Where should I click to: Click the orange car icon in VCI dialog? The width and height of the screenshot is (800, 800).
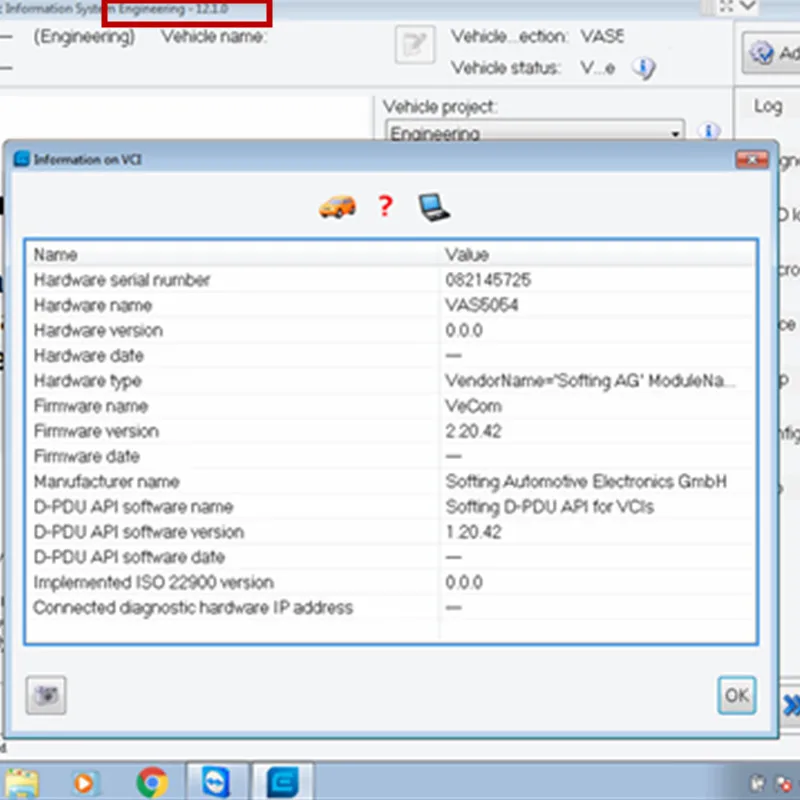point(337,207)
